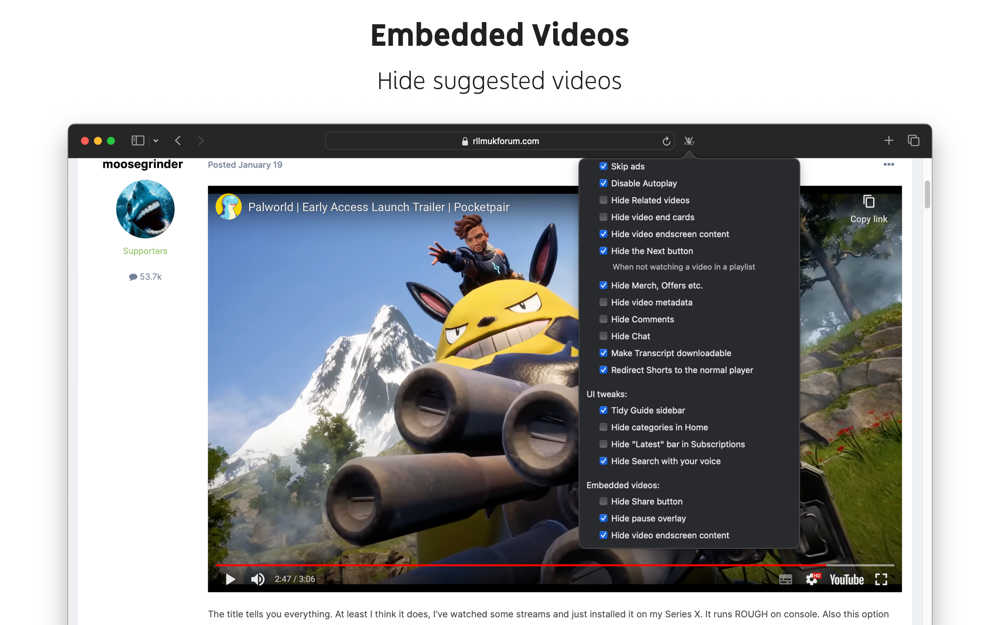Toggle Hide pause overlay
Screen dimensions: 1000x625
pyautogui.click(x=603, y=518)
